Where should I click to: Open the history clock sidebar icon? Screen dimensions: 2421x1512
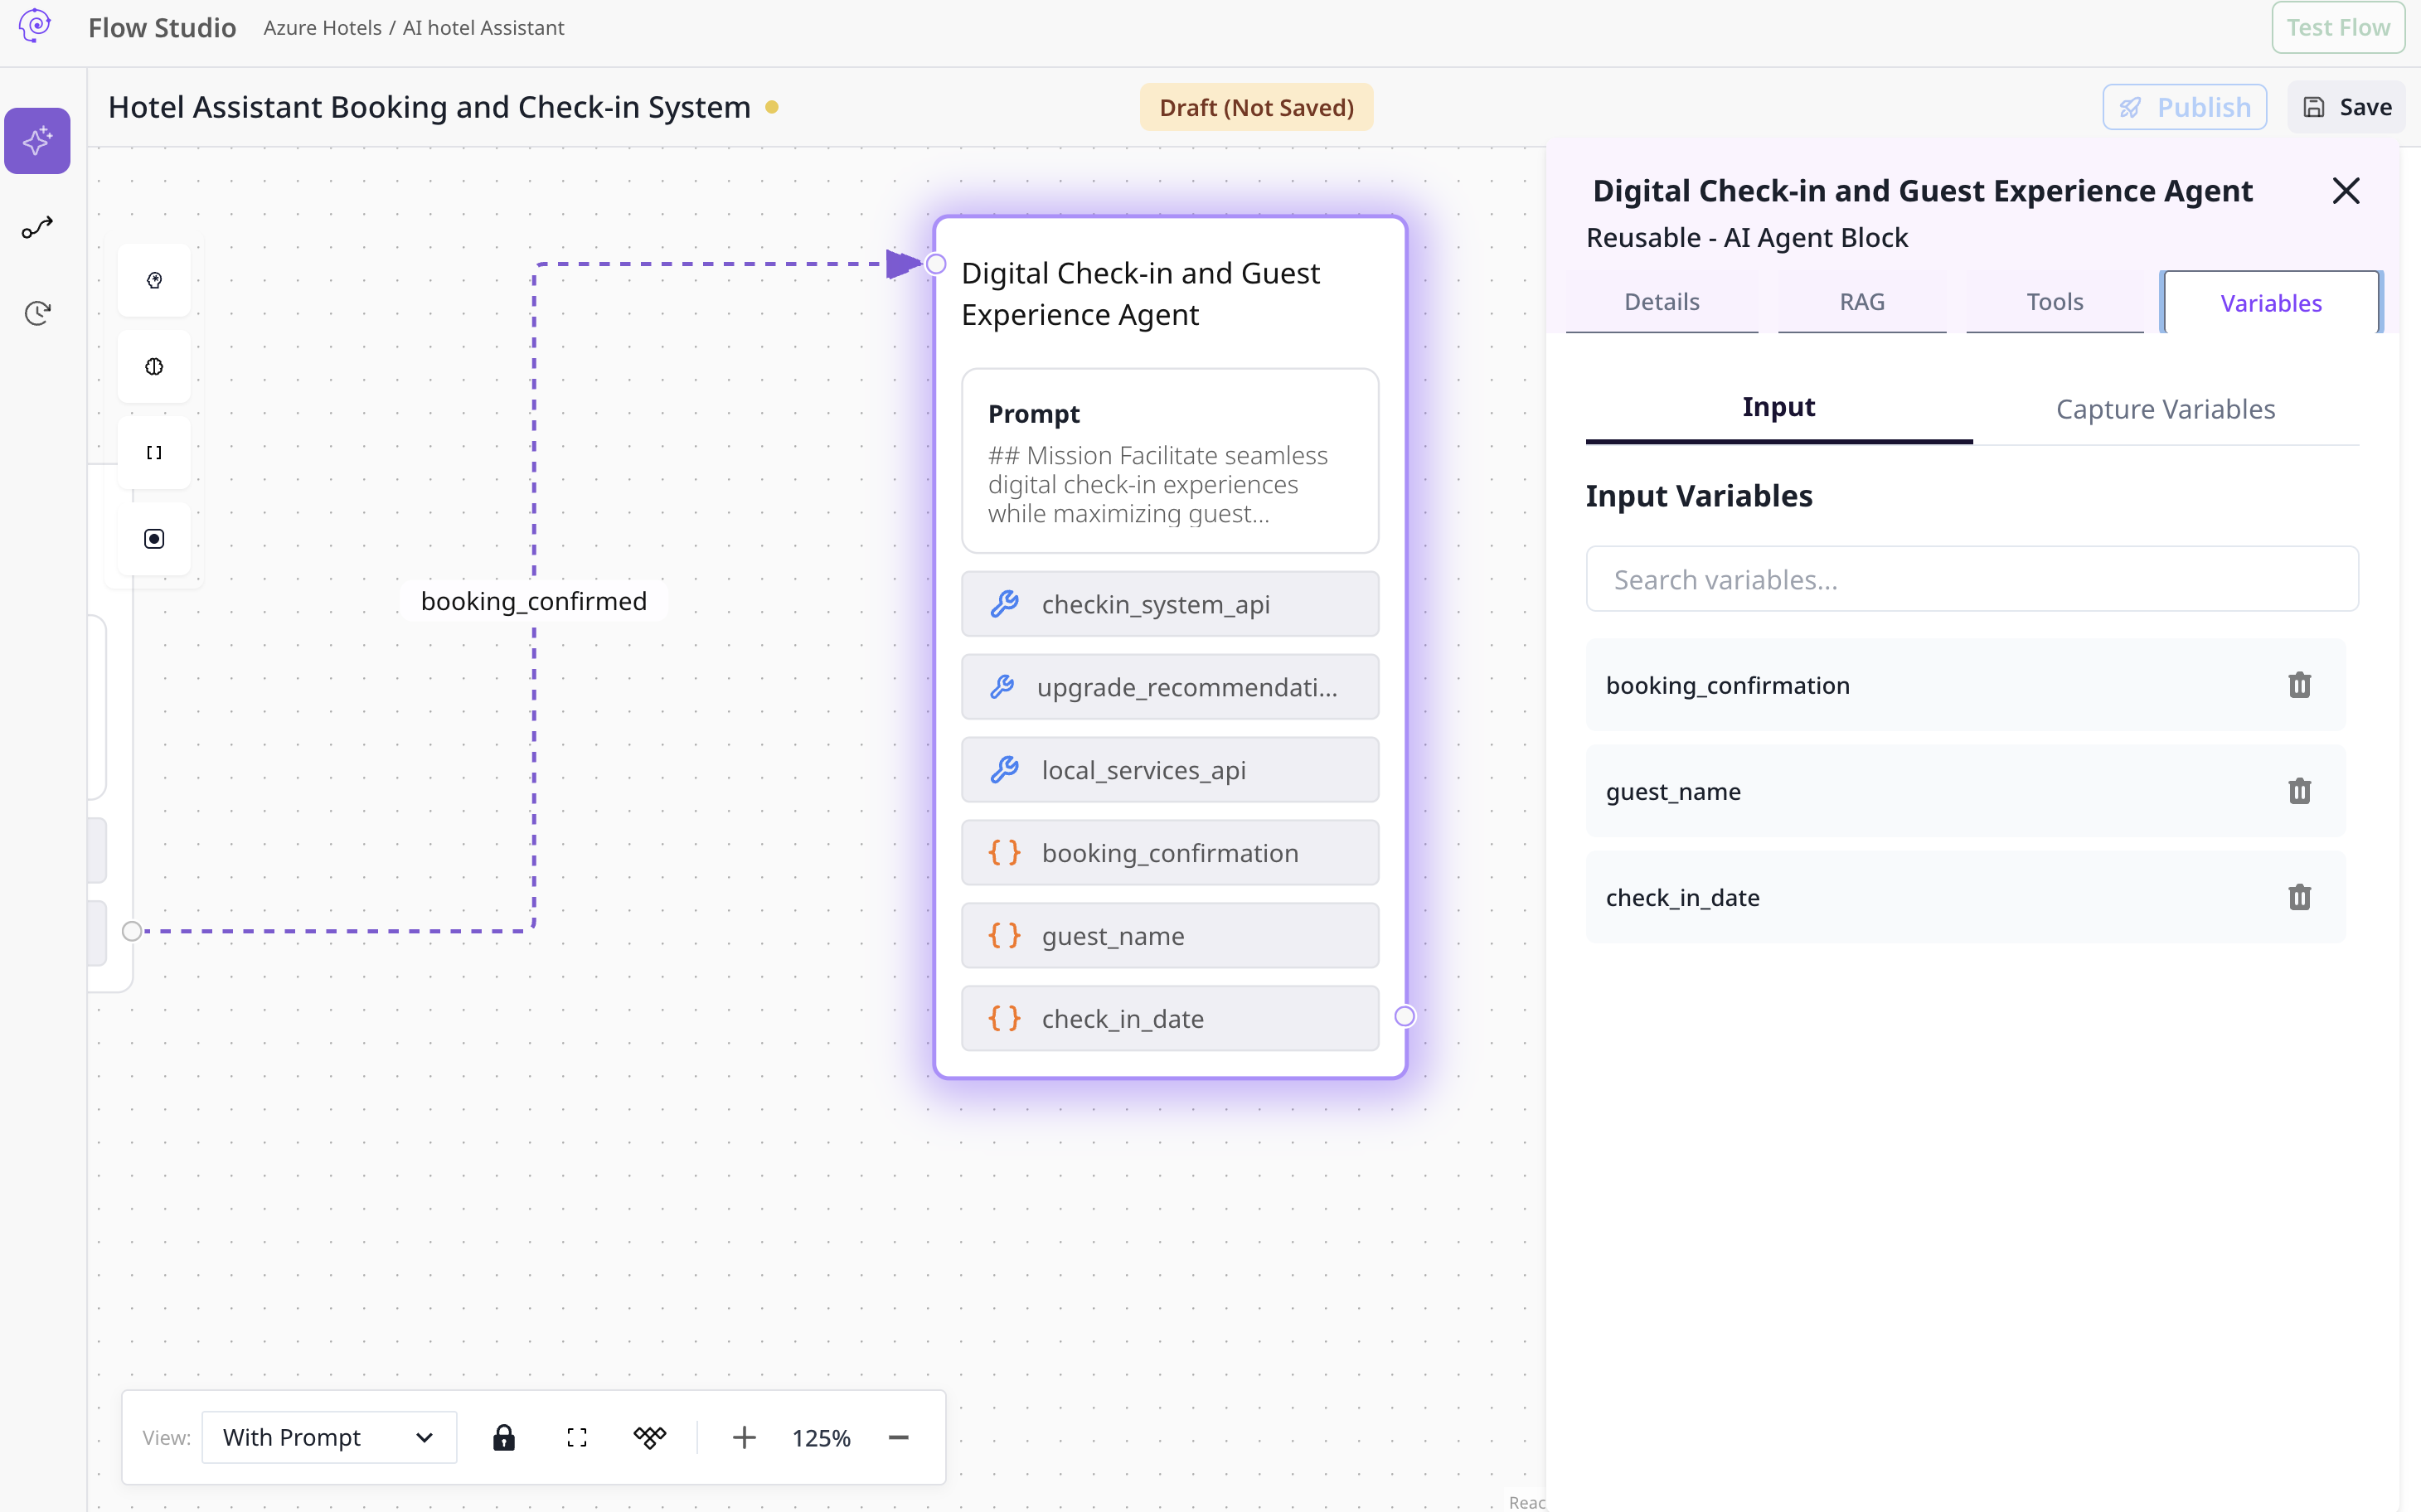[37, 313]
